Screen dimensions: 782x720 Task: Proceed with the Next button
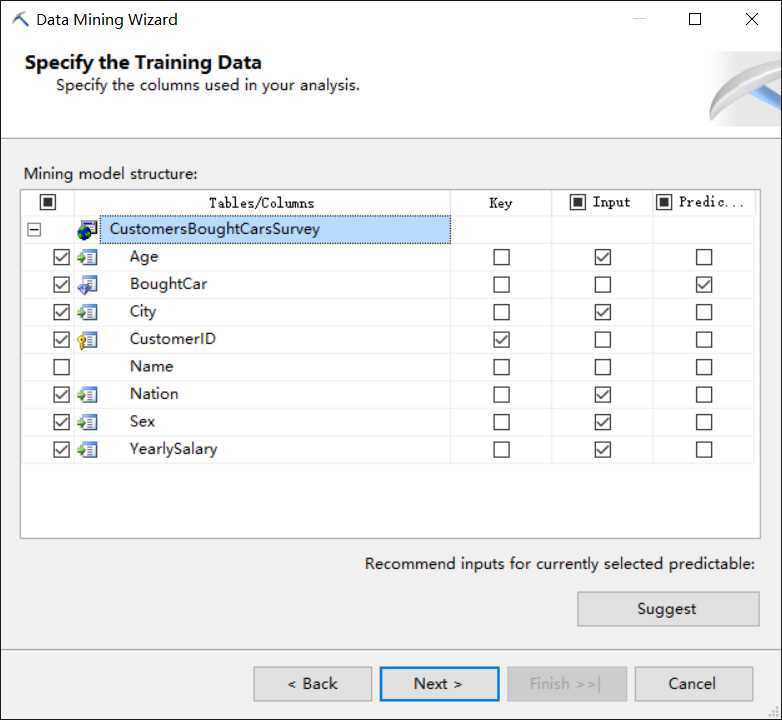click(x=438, y=684)
